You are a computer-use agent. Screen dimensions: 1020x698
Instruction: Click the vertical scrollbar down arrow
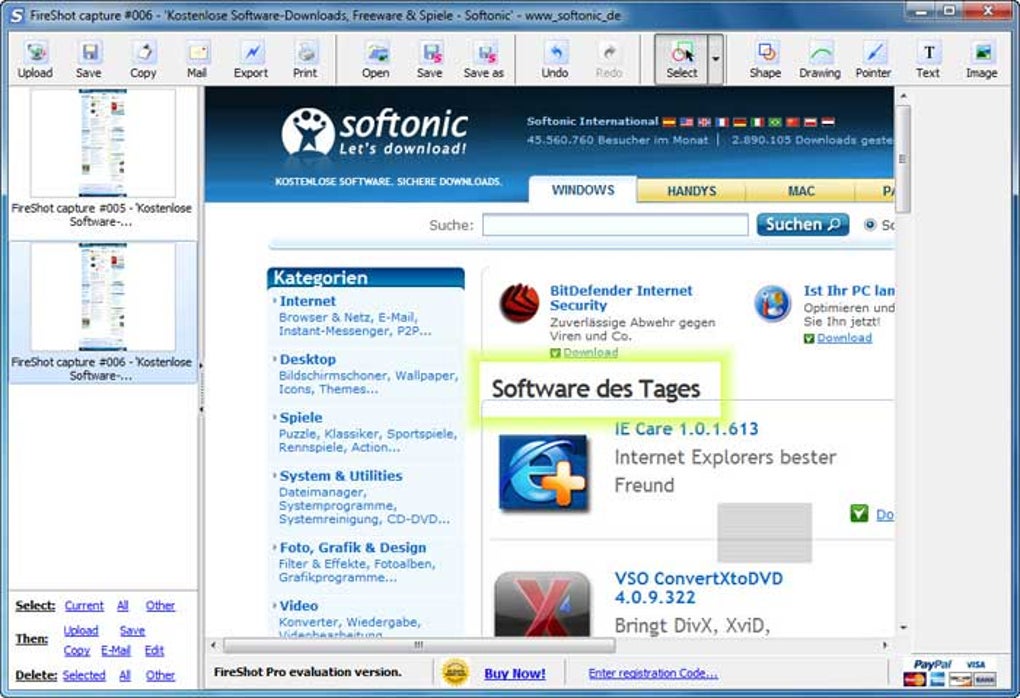point(903,628)
